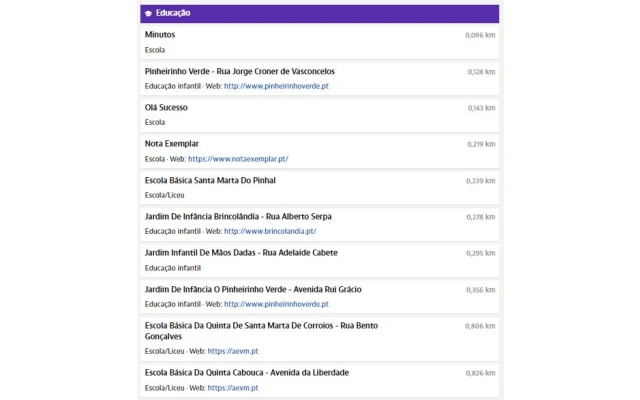The height and width of the screenshot is (400, 640).
Task: Choose Escola Básica Santa Marta Do Pinhal
Action: point(210,180)
